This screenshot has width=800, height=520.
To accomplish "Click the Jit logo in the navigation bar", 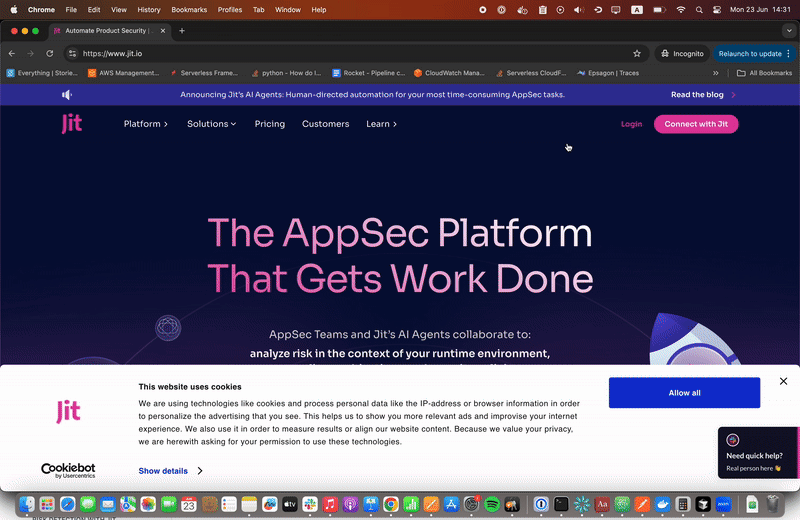I will pos(72,123).
